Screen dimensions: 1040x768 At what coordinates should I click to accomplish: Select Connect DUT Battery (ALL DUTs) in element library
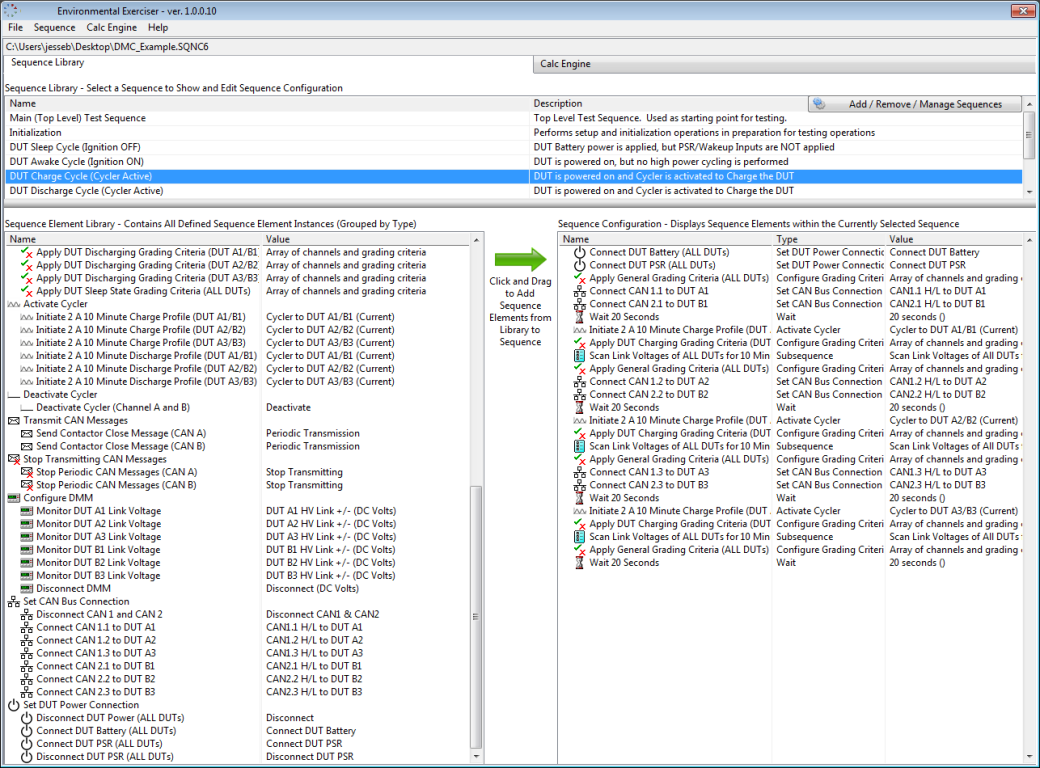tap(106, 731)
